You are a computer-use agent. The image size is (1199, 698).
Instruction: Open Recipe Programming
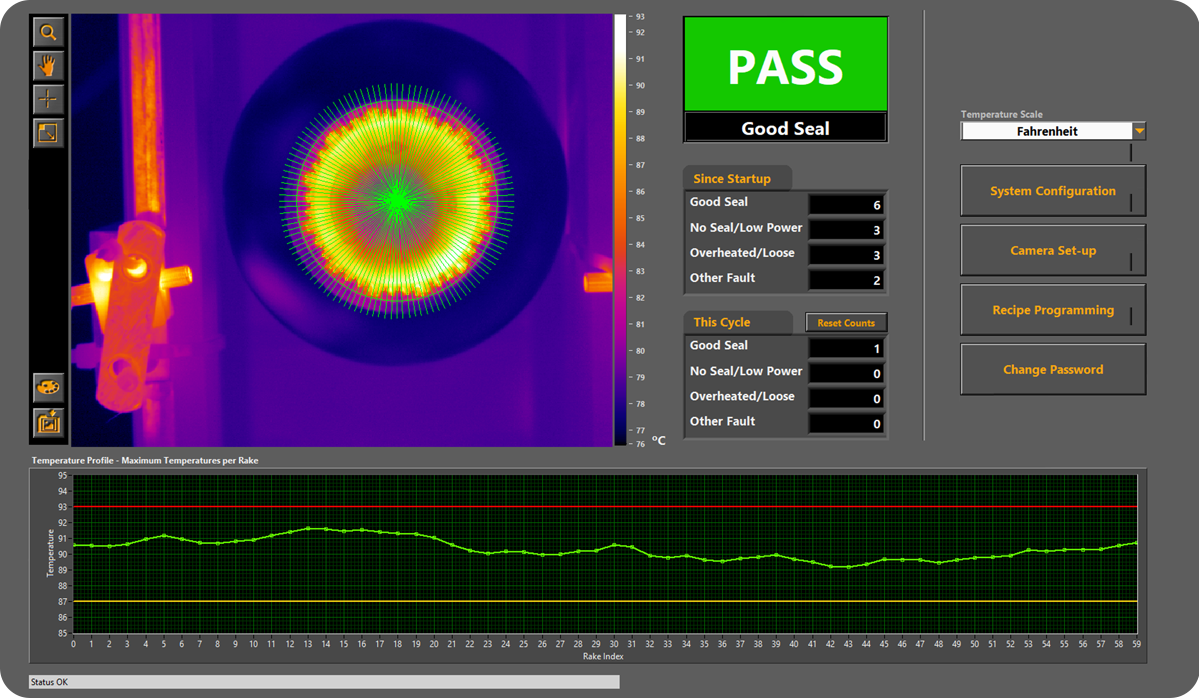pyautogui.click(x=1052, y=309)
